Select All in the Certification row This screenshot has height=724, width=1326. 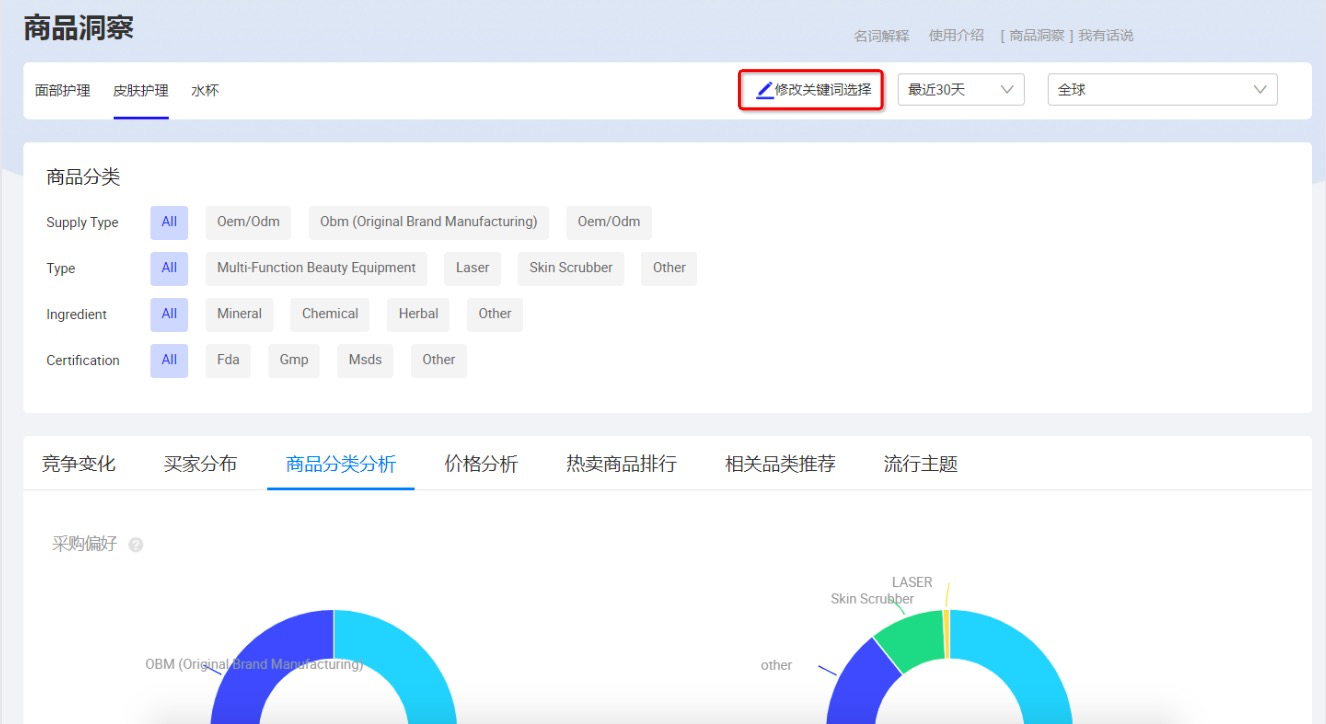169,360
